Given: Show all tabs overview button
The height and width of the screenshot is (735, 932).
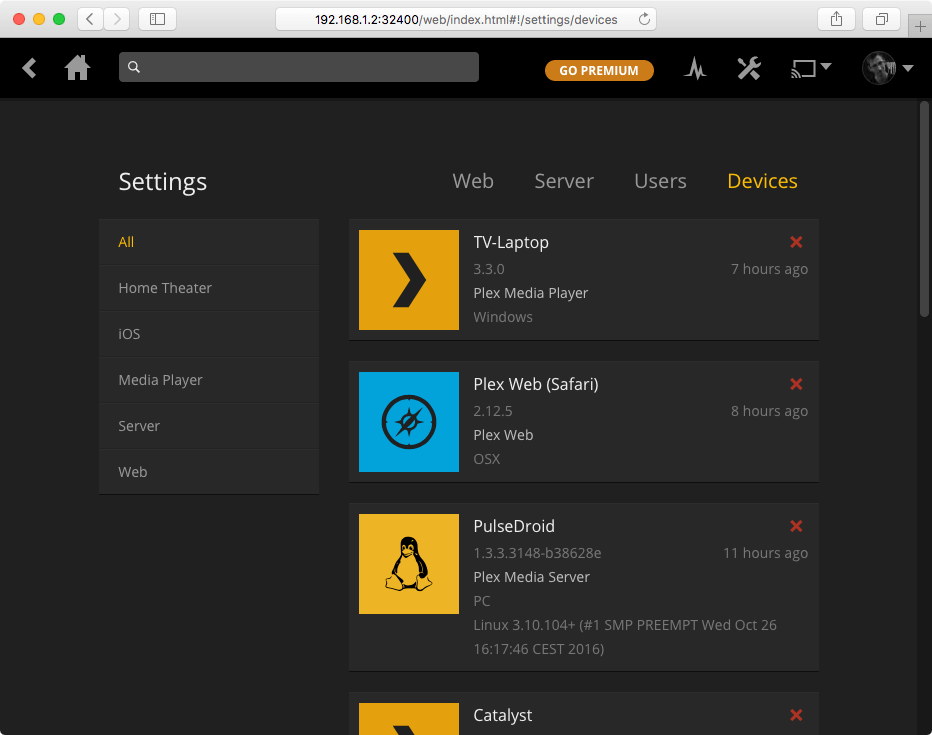Looking at the screenshot, I should click(x=881, y=19).
